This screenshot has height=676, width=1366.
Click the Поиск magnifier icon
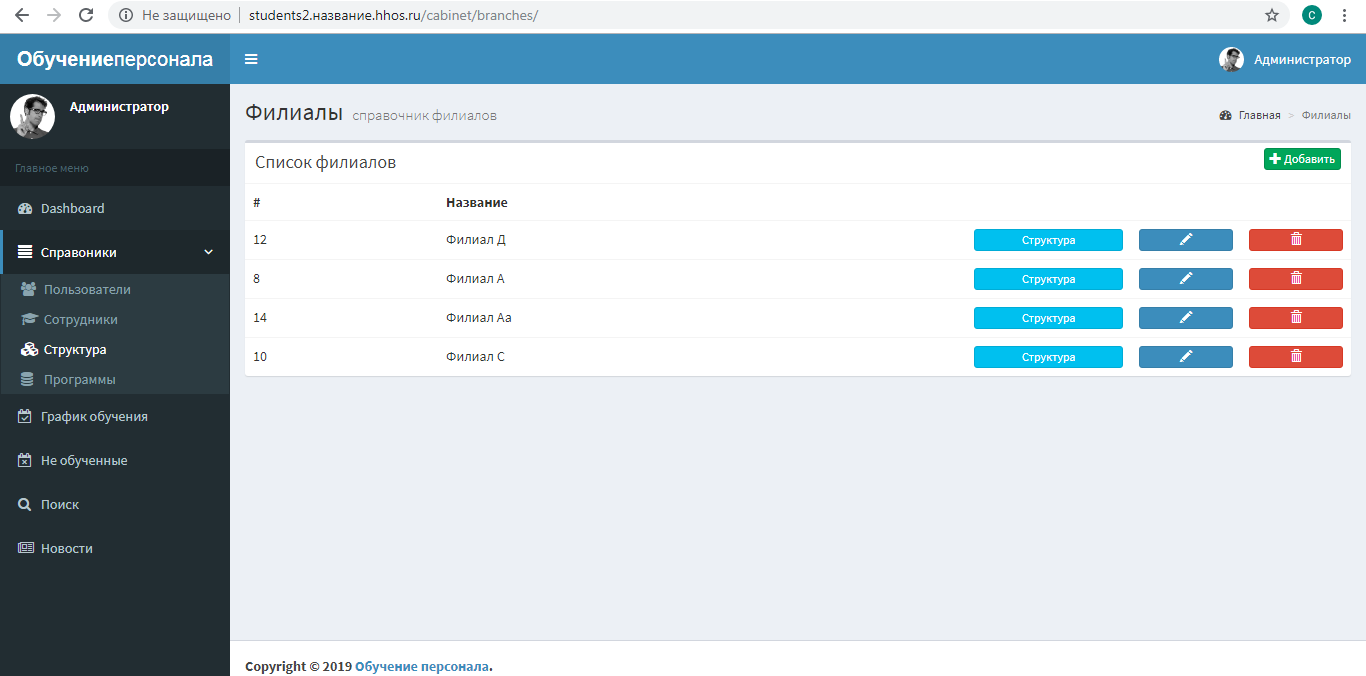25,505
